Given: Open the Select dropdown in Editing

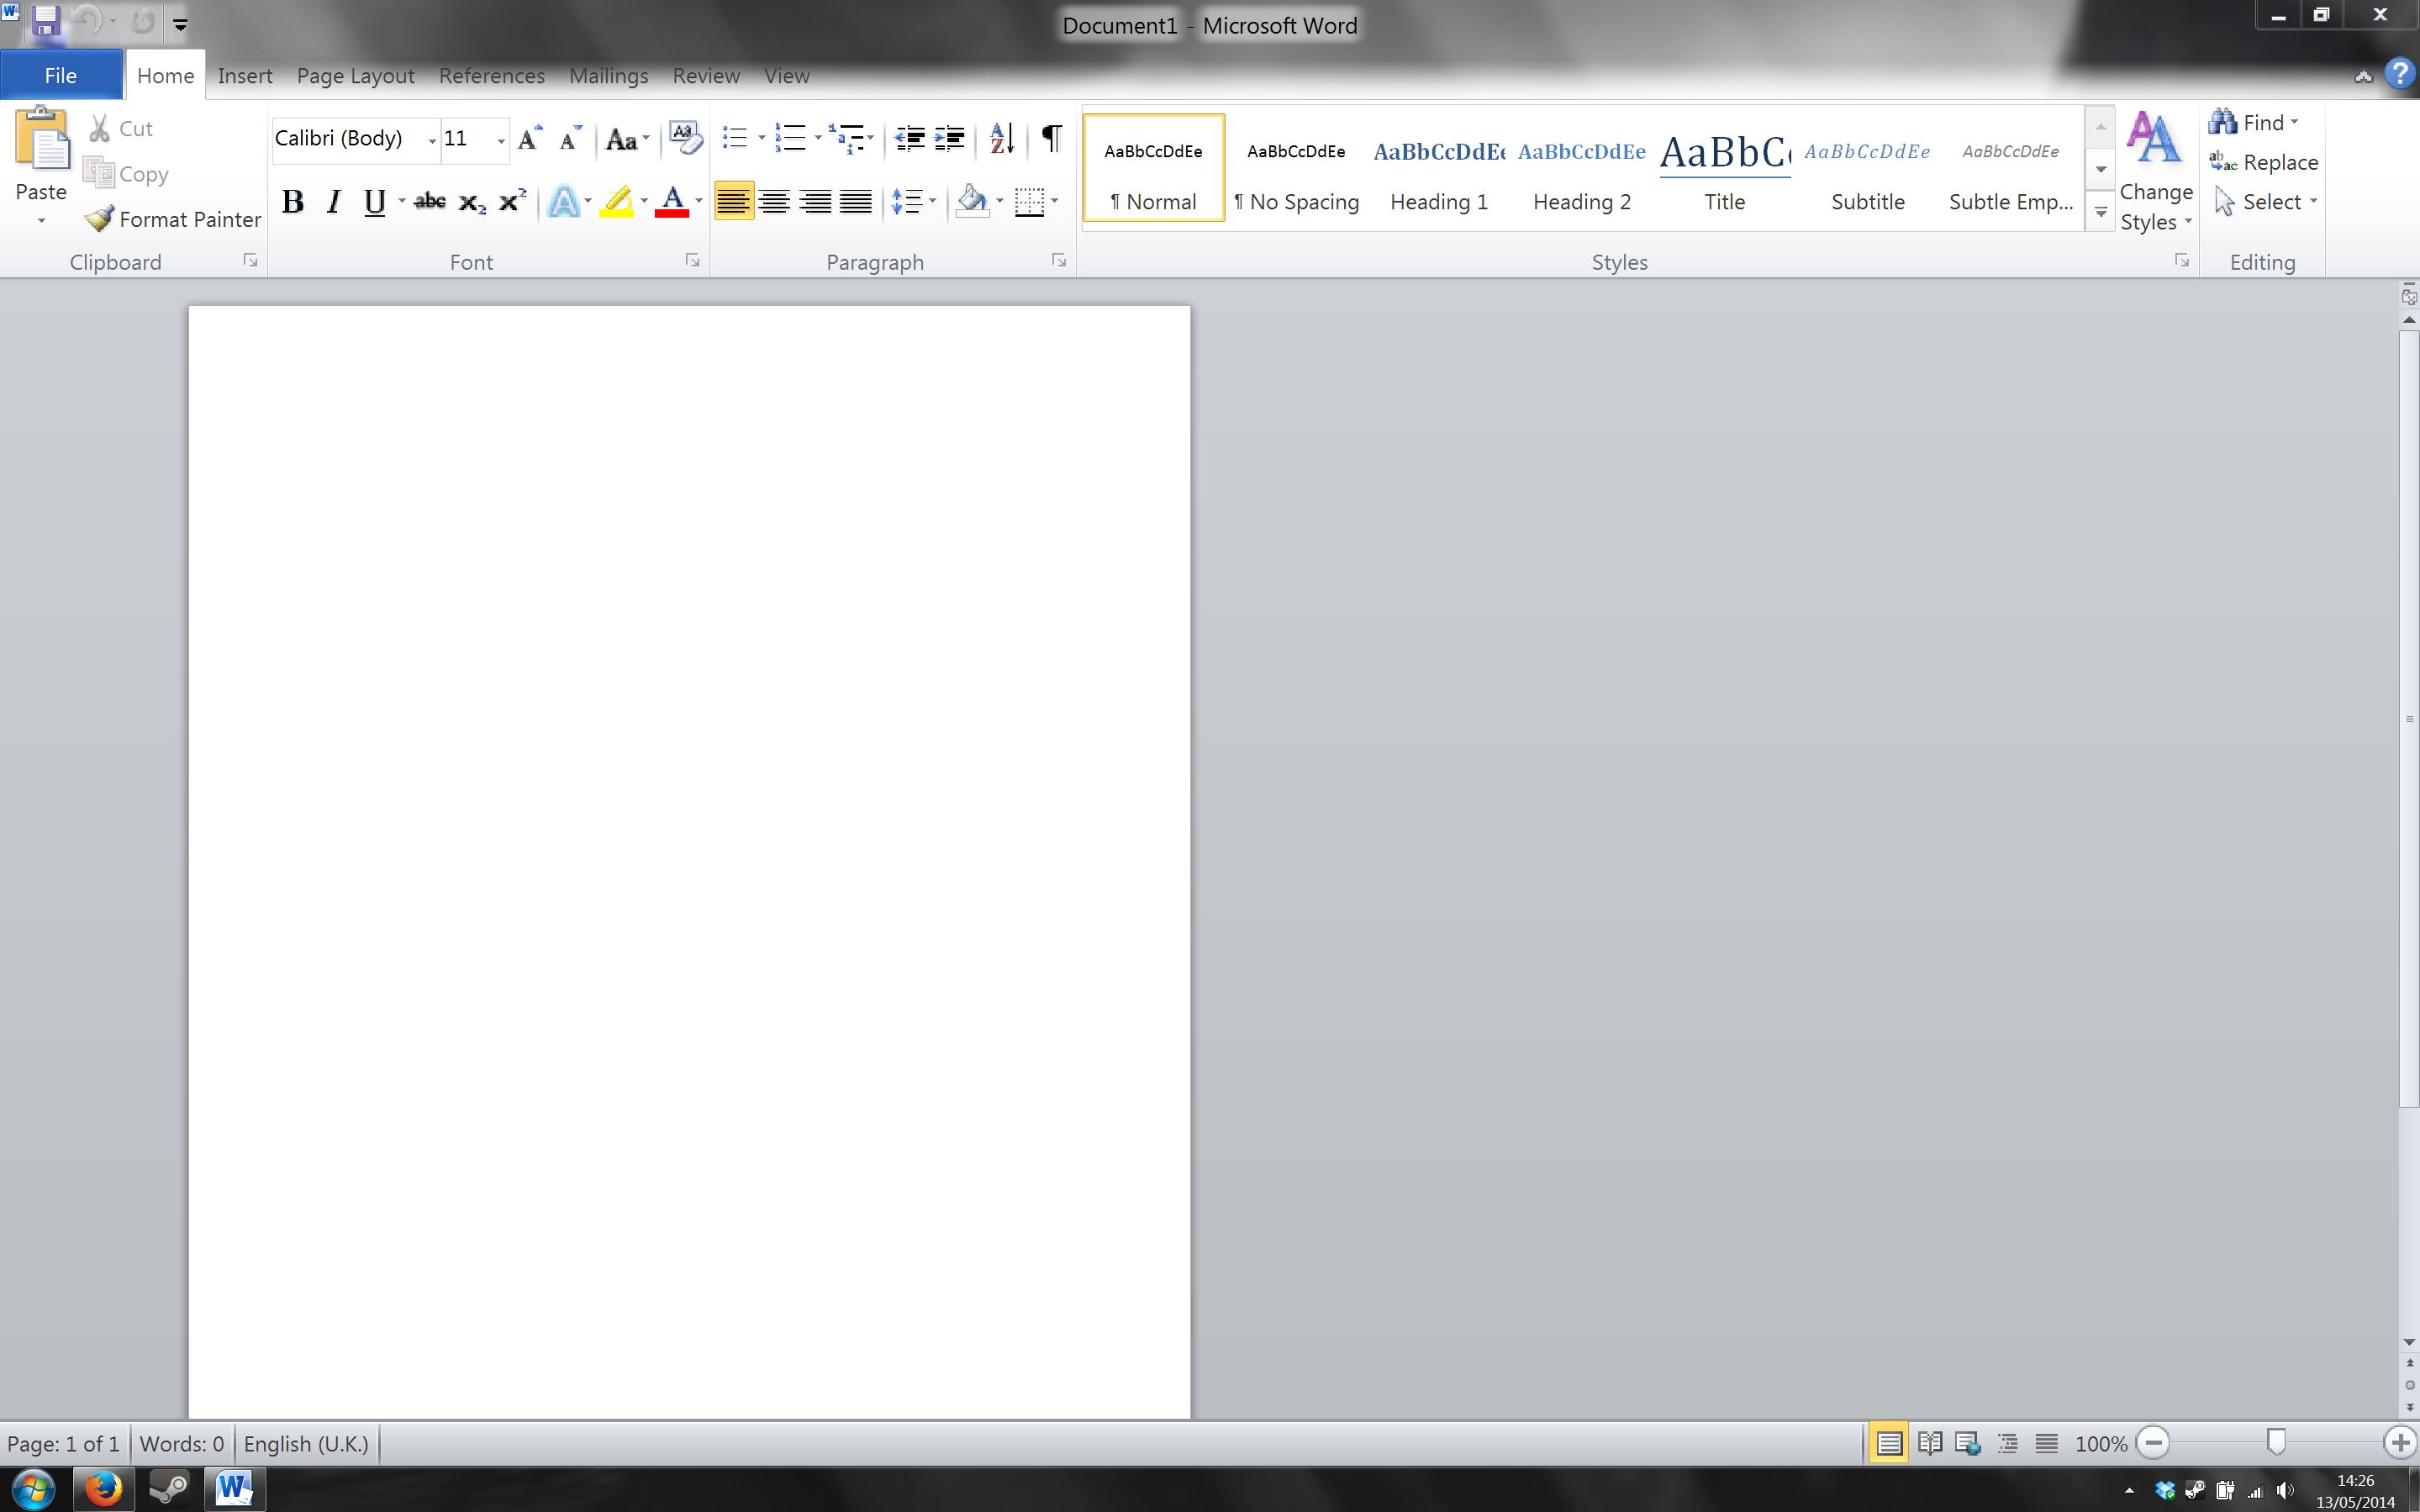Looking at the screenshot, I should (2267, 202).
